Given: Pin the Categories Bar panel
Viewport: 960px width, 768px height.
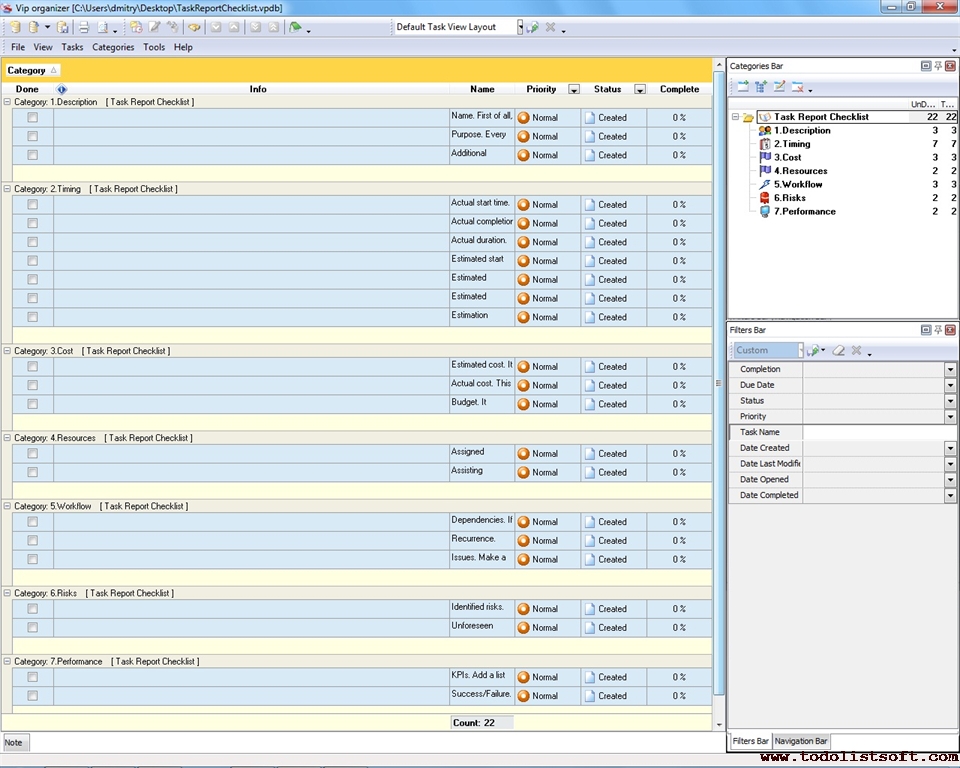Looking at the screenshot, I should tap(938, 66).
